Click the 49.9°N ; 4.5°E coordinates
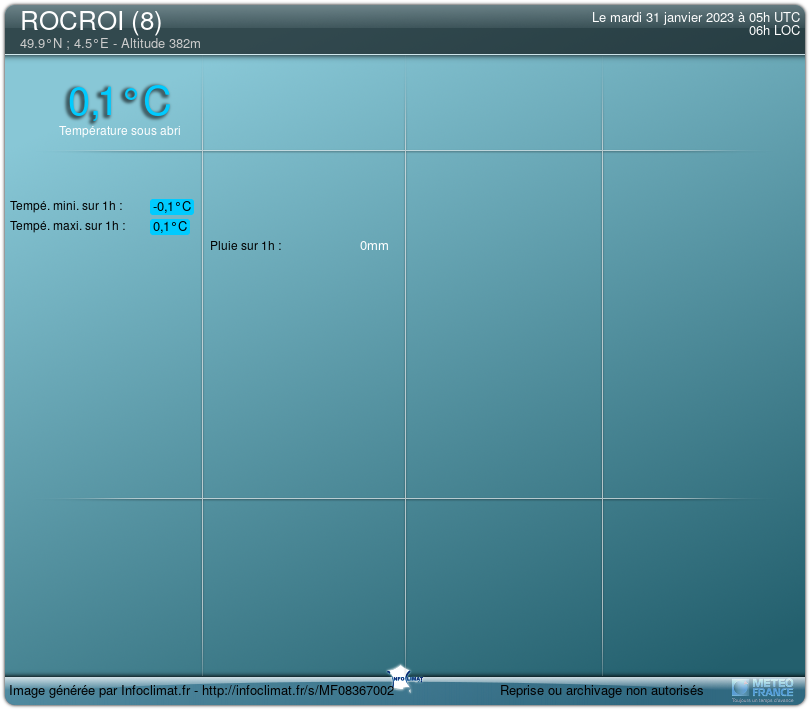 pos(64,44)
